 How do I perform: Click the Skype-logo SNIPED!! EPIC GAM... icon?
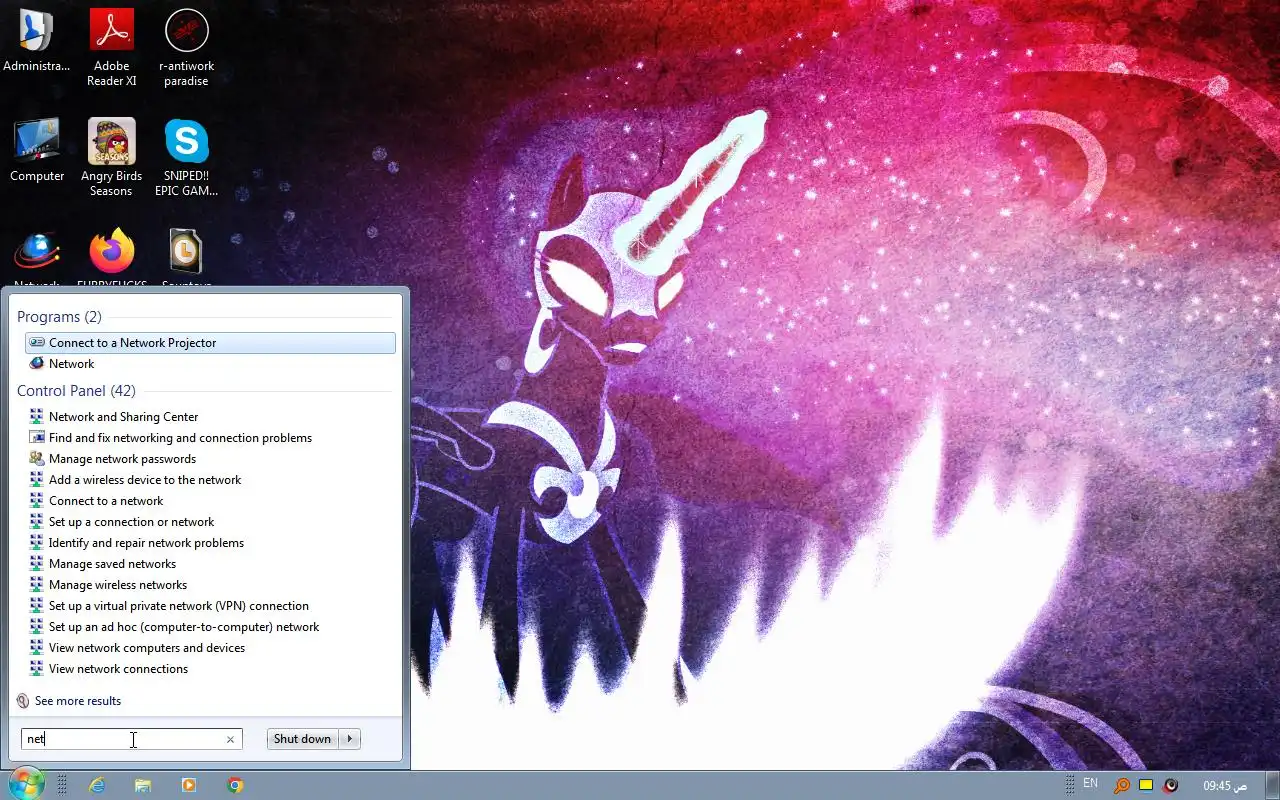coord(187,158)
